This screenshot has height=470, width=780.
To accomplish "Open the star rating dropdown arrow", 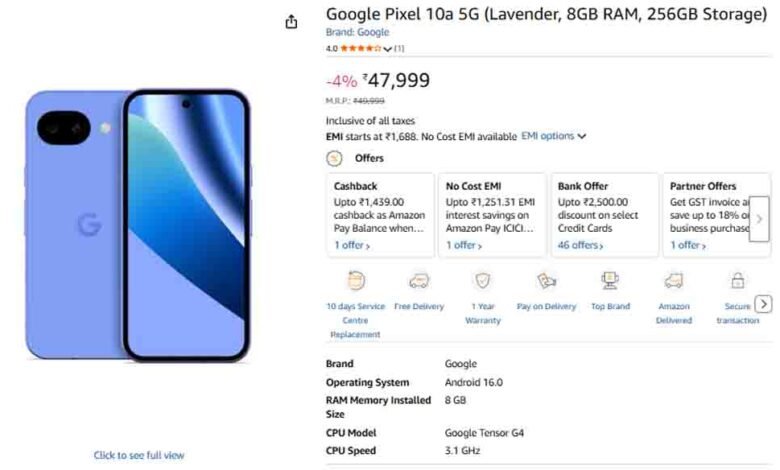I will 387,48.
